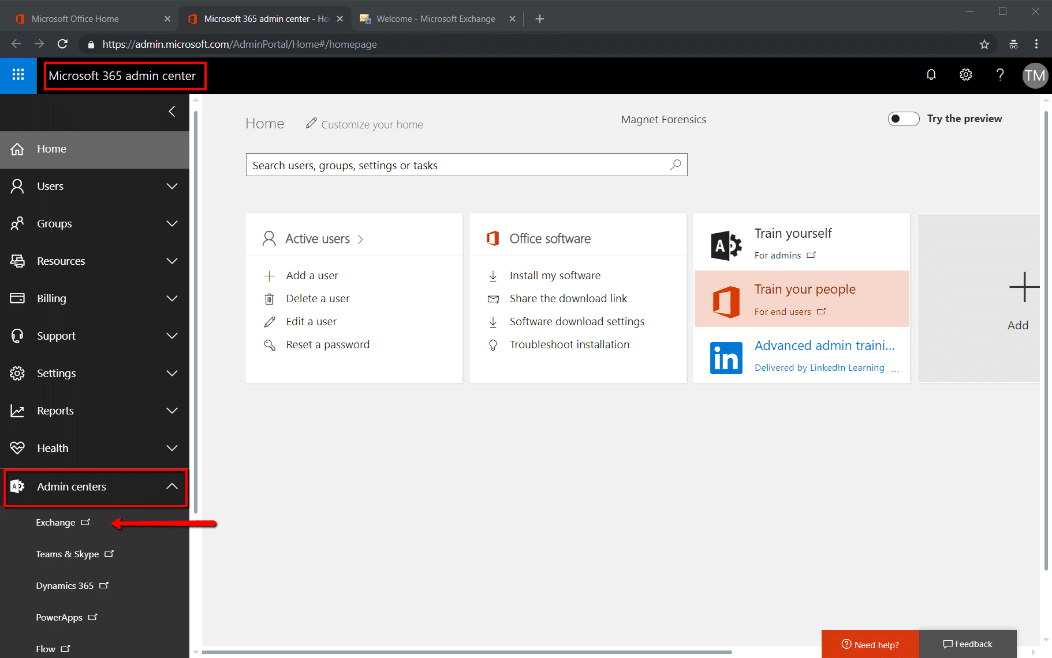The height and width of the screenshot is (658, 1052).
Task: Open the settings gear in the header
Action: 965,75
